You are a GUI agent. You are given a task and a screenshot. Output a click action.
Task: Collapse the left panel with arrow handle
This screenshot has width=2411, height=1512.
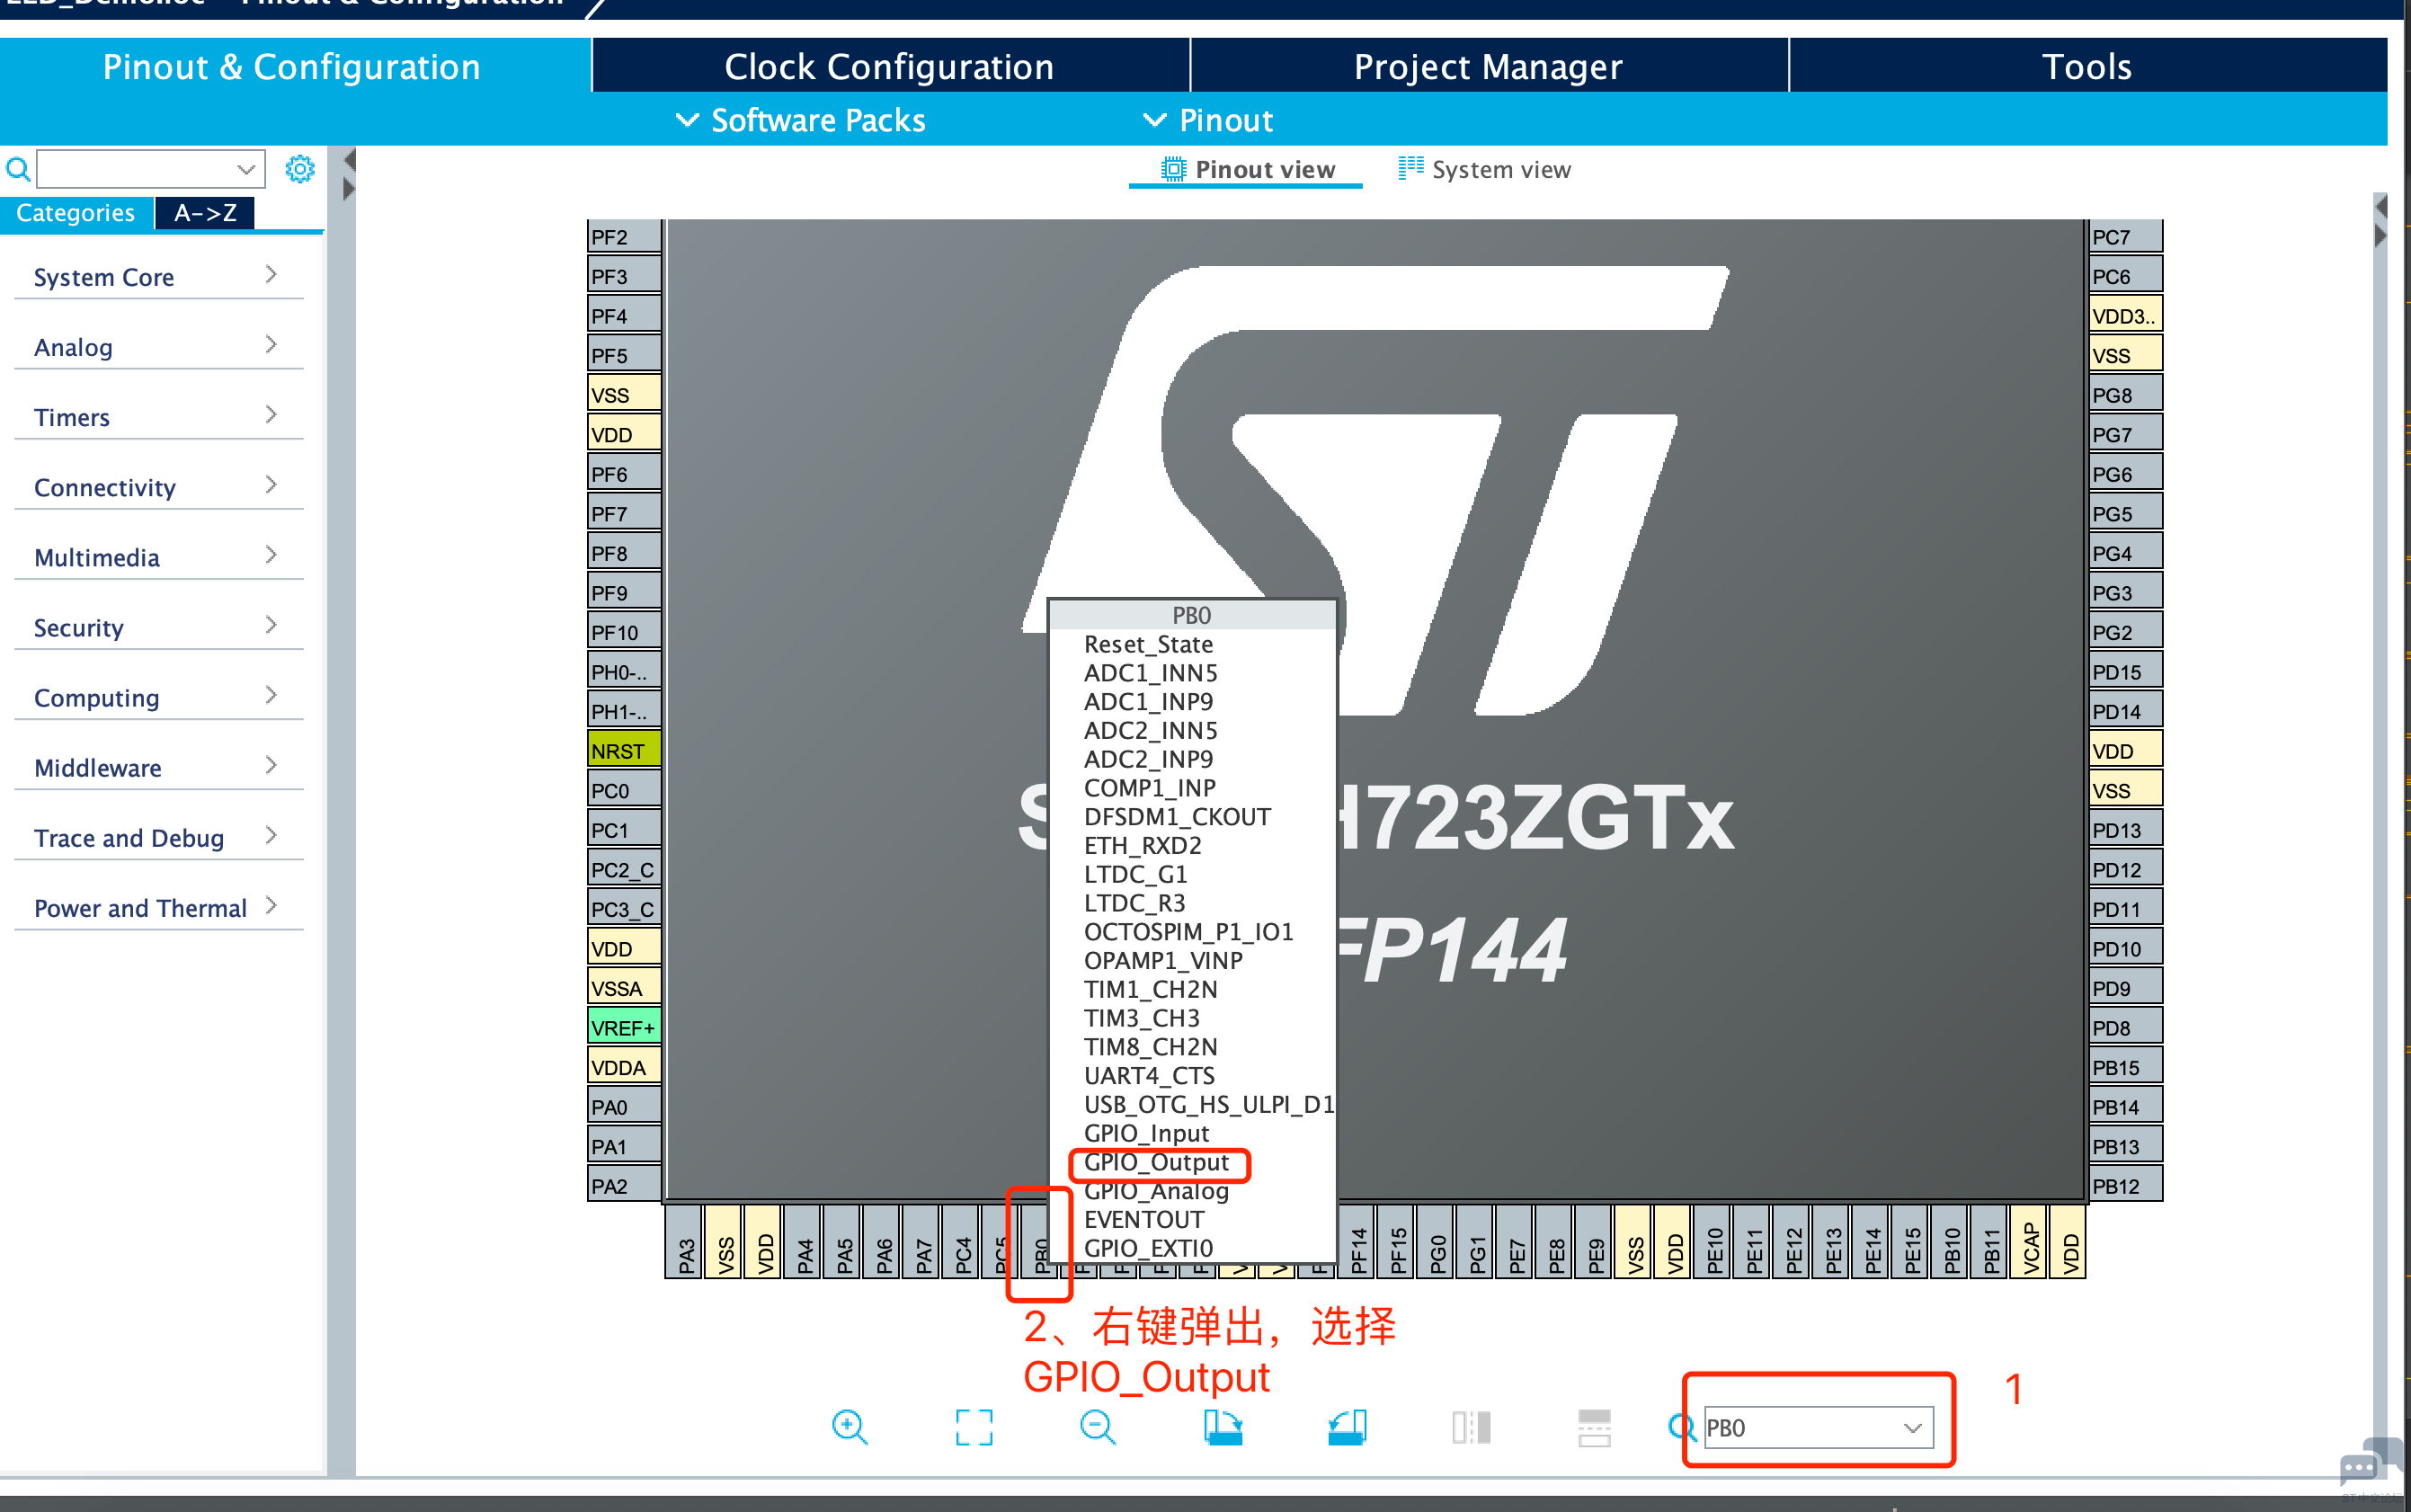[x=349, y=160]
